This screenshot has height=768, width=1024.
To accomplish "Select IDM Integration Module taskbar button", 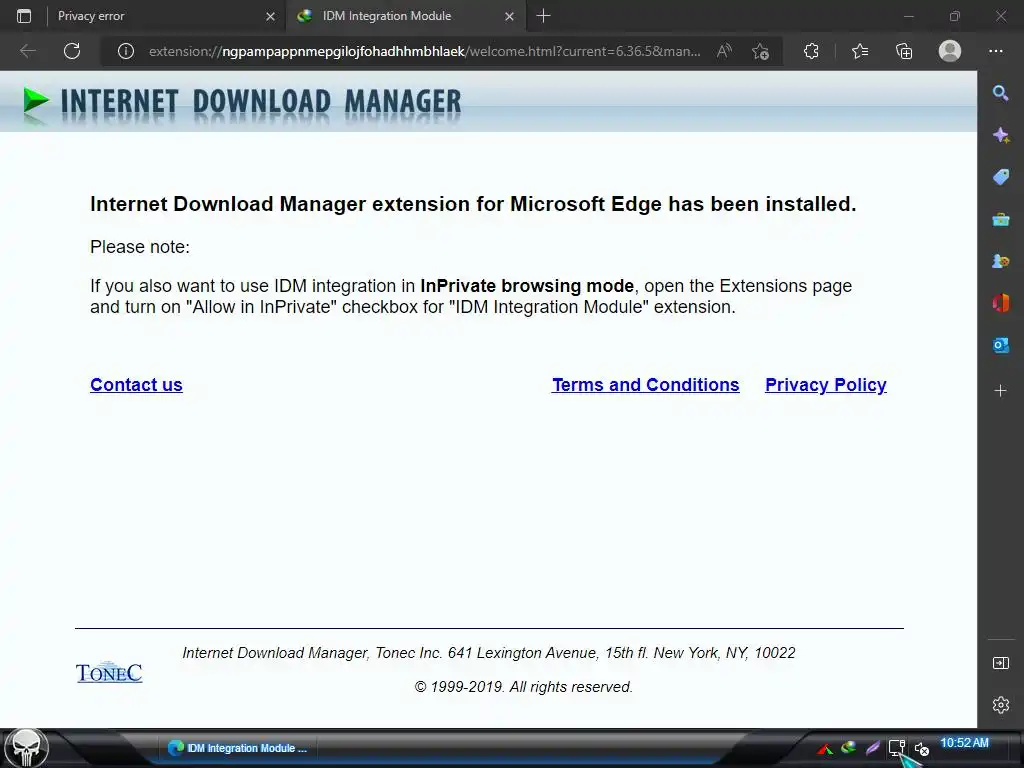I will pos(238,748).
